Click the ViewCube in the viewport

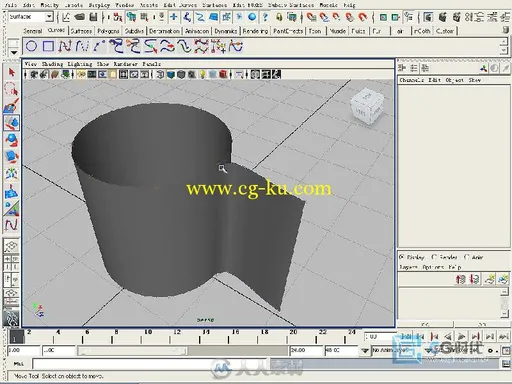[x=367, y=106]
